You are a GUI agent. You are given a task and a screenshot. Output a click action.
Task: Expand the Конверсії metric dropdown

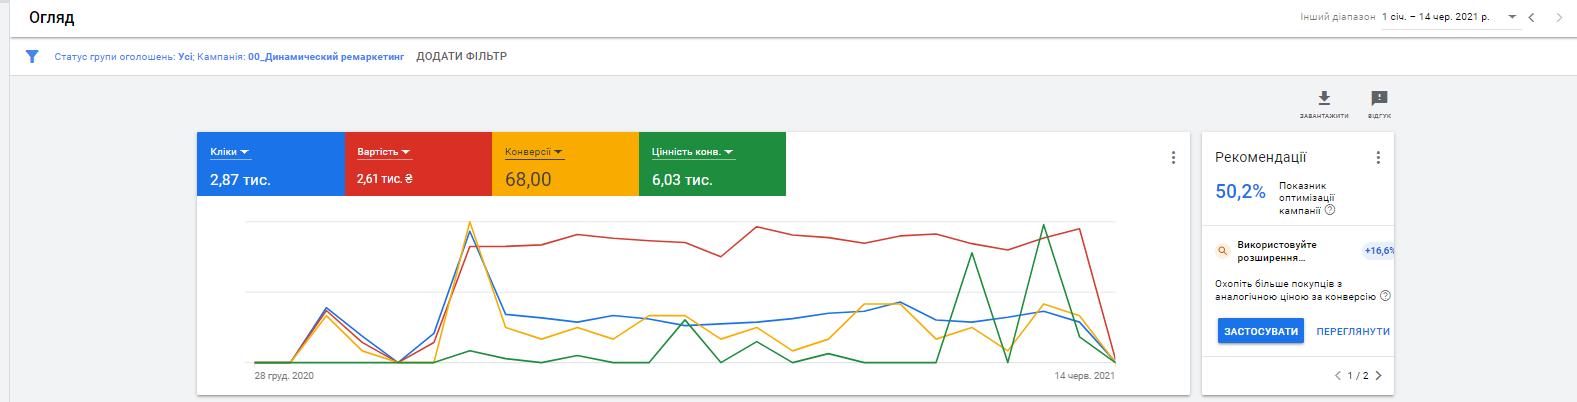pos(558,153)
